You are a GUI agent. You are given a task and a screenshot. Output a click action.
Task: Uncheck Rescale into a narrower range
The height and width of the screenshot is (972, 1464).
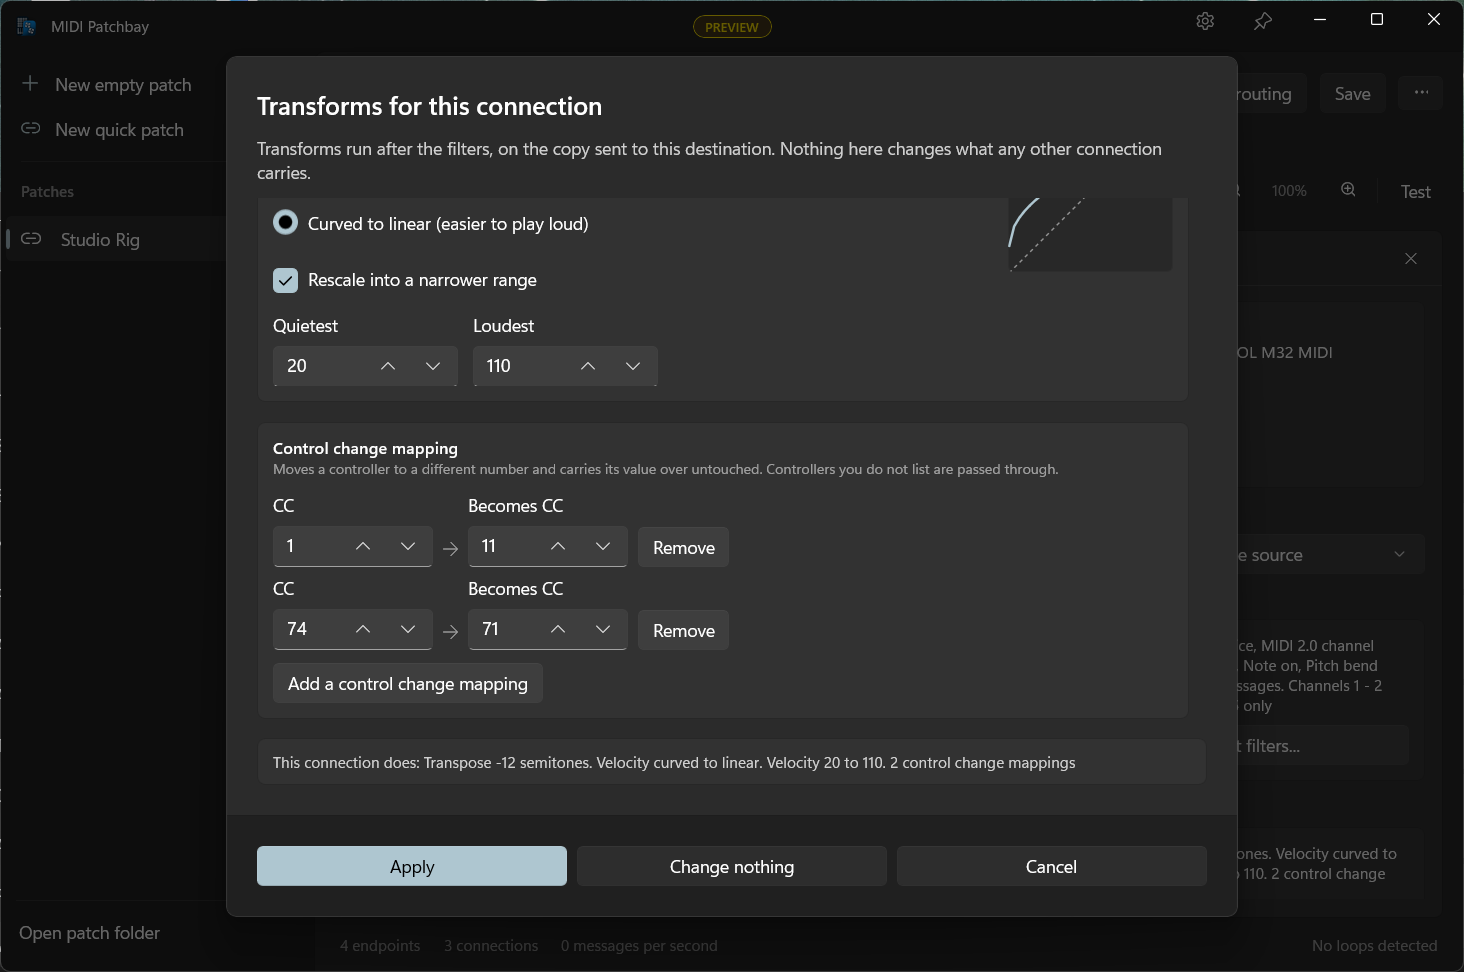[x=285, y=280]
